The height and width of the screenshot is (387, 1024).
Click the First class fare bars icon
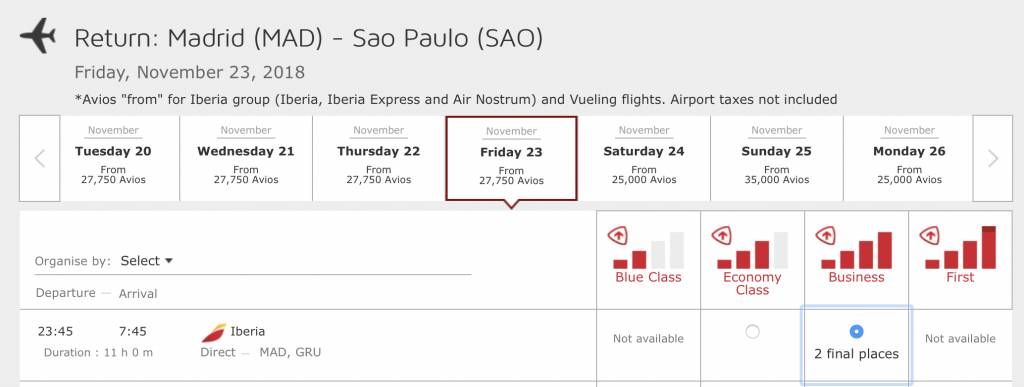[960, 248]
